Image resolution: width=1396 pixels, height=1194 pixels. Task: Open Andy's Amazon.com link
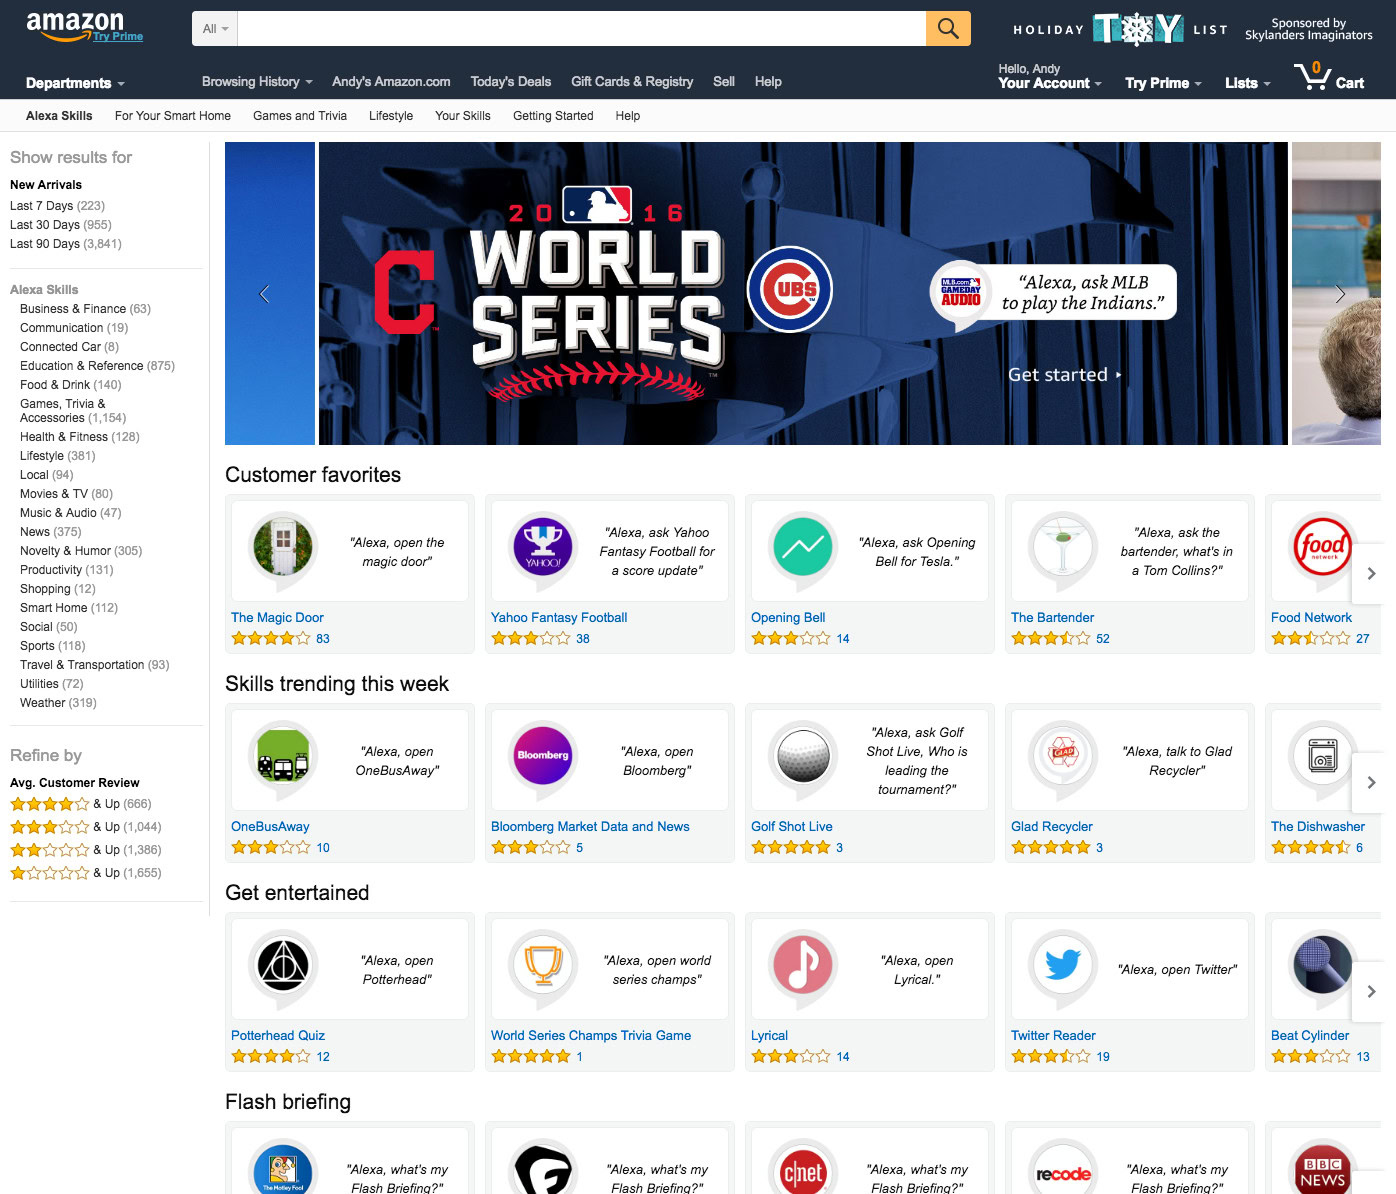391,82
